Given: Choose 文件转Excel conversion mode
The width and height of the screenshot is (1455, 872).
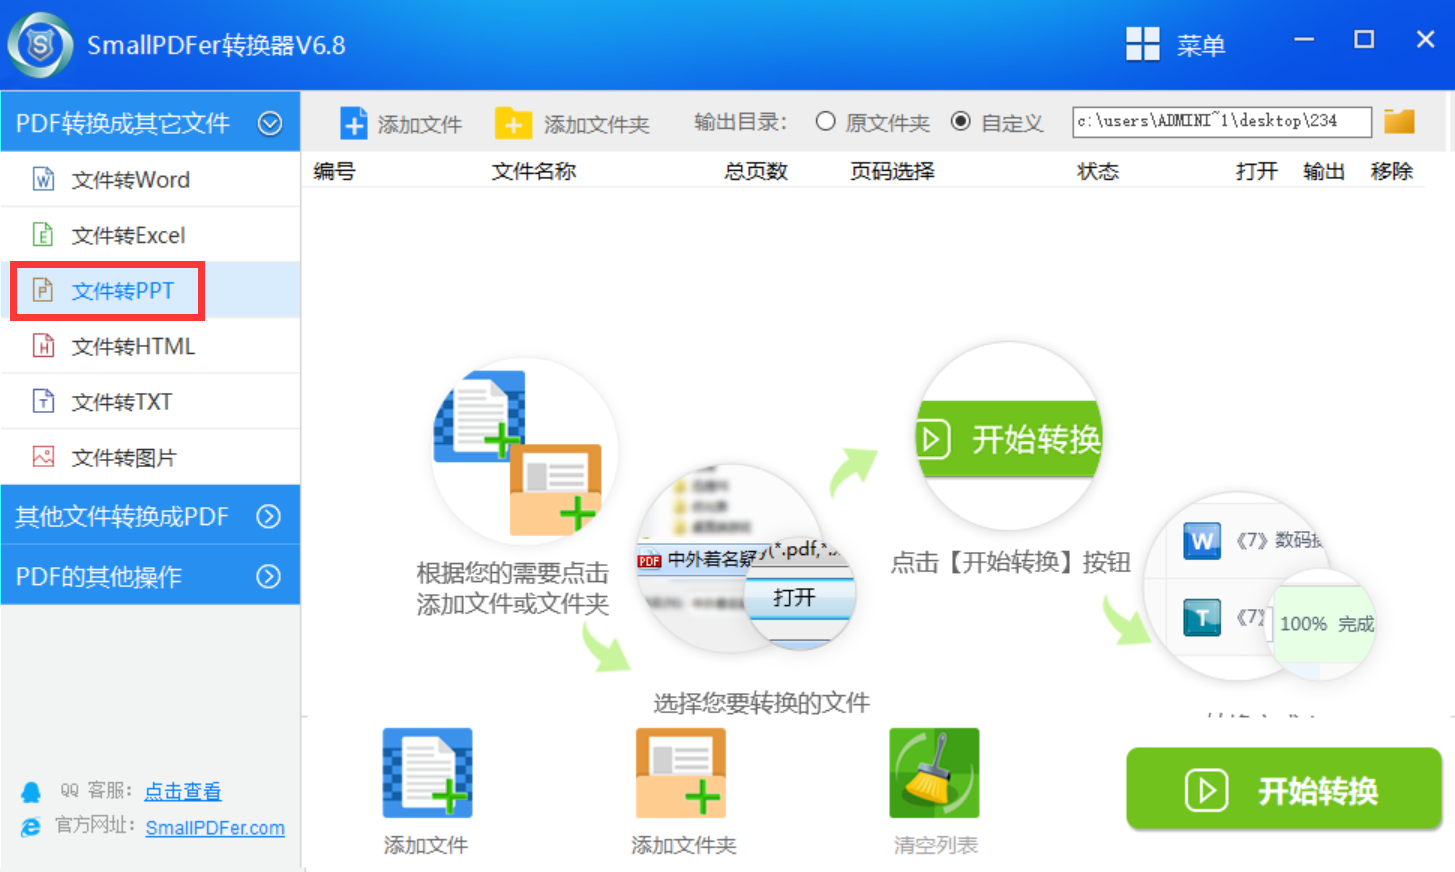Looking at the screenshot, I should tap(150, 235).
